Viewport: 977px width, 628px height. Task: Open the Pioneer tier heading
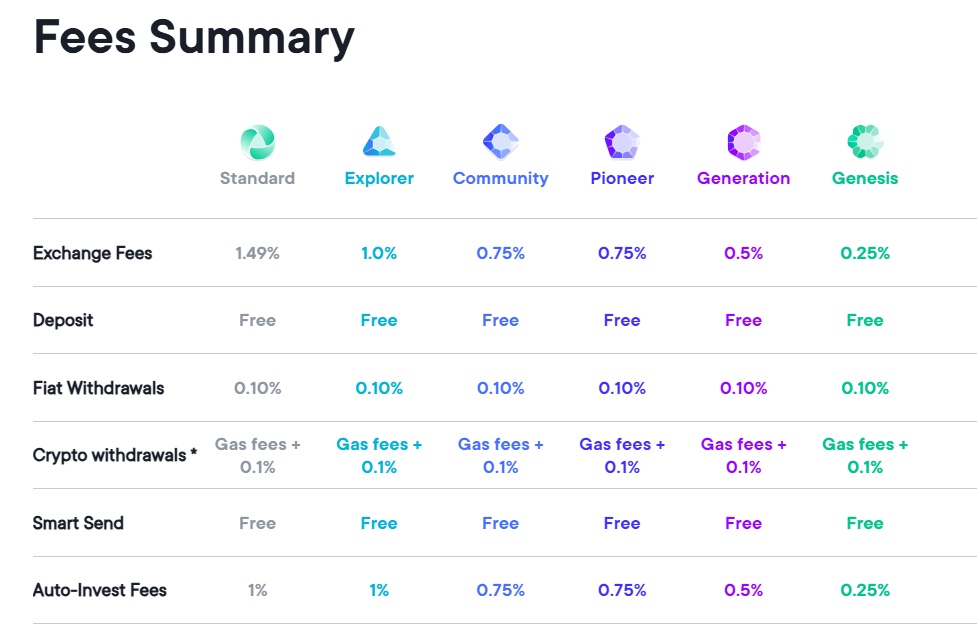[622, 178]
